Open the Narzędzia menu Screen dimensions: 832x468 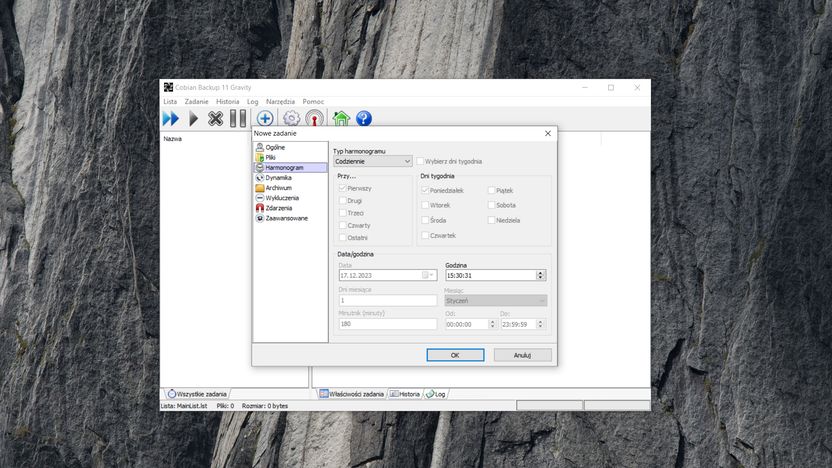tap(280, 101)
